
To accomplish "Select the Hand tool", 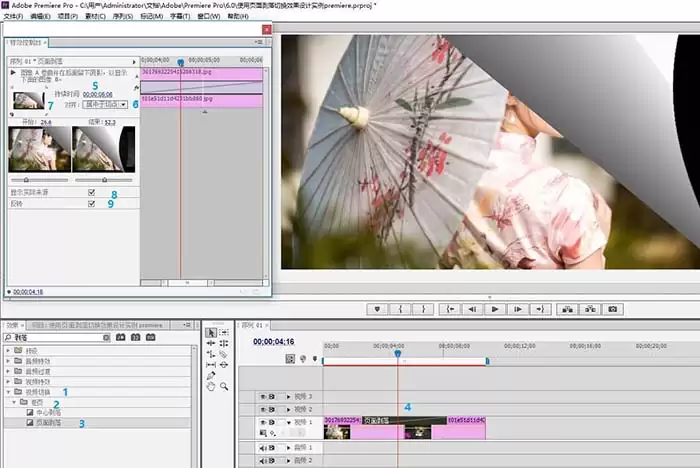I will pyautogui.click(x=211, y=386).
